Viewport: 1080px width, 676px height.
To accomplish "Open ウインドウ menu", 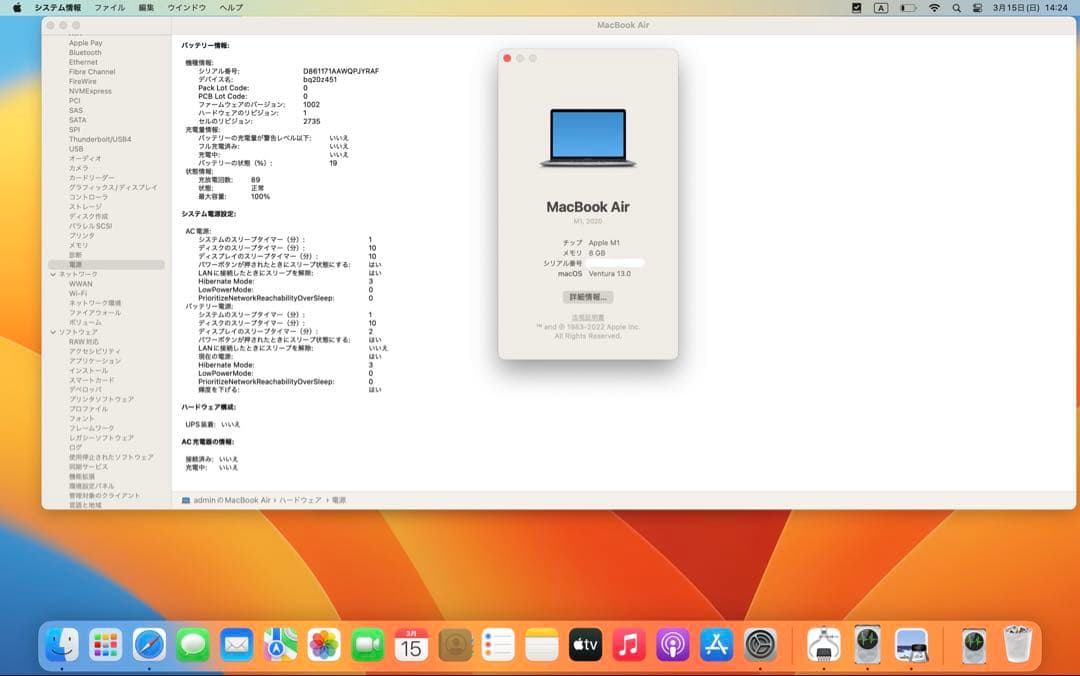I will point(187,8).
